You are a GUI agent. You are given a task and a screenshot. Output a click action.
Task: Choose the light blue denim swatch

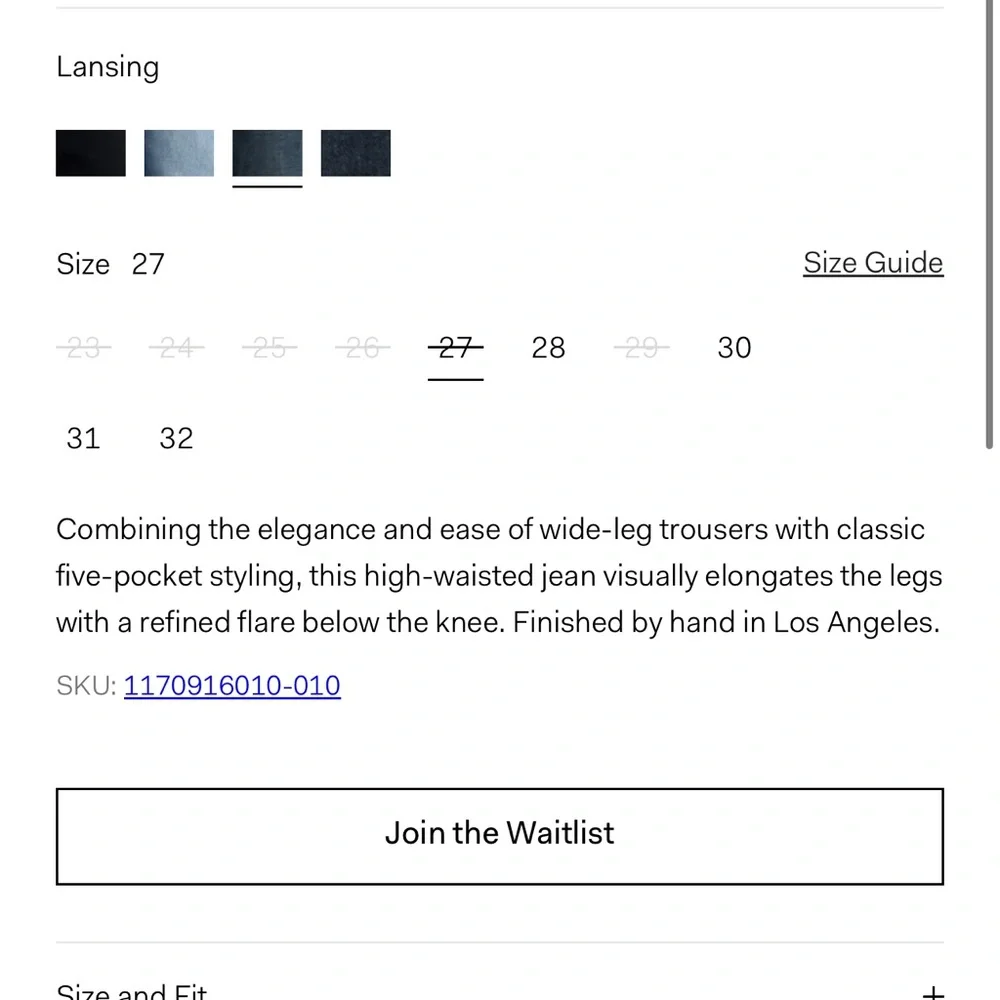click(179, 153)
